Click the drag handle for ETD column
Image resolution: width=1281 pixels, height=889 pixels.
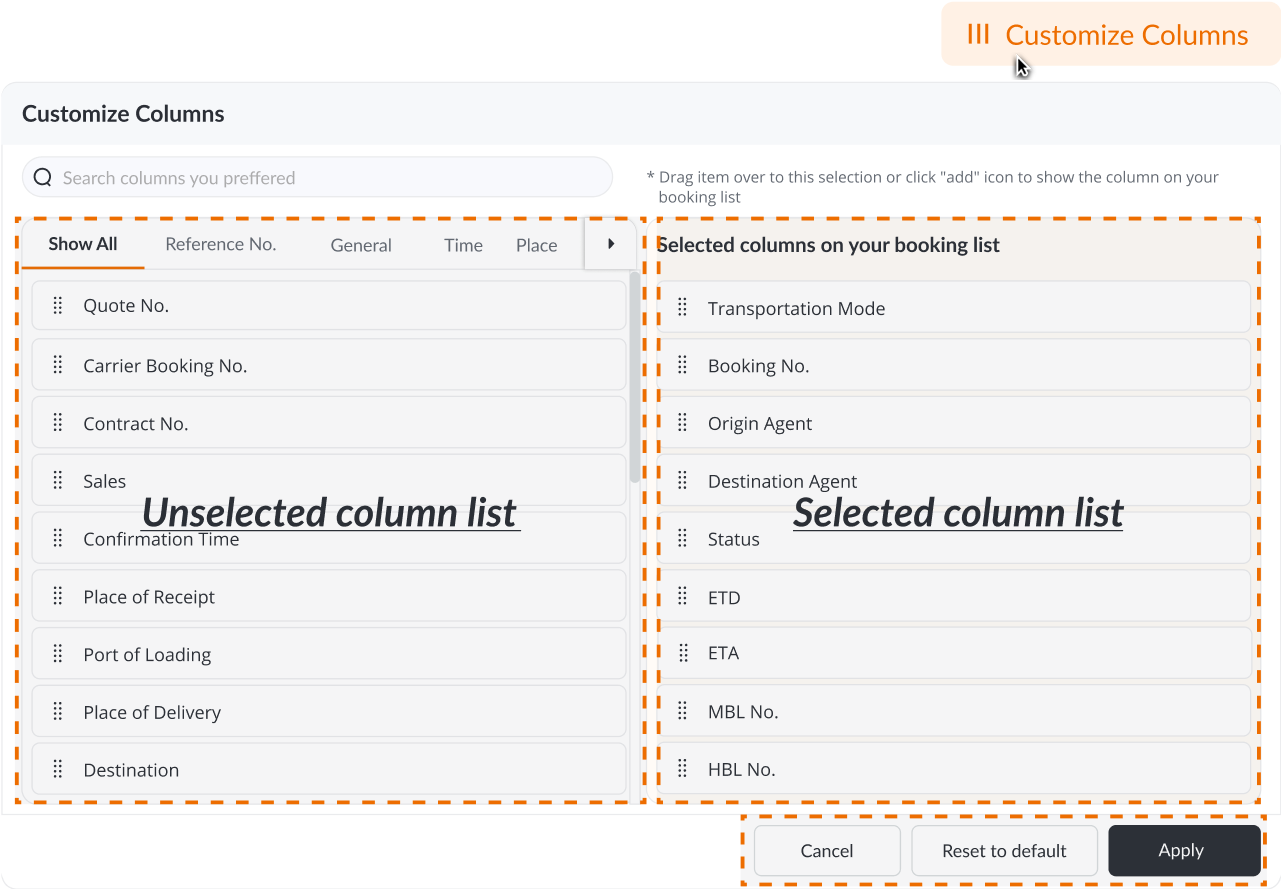[683, 597]
